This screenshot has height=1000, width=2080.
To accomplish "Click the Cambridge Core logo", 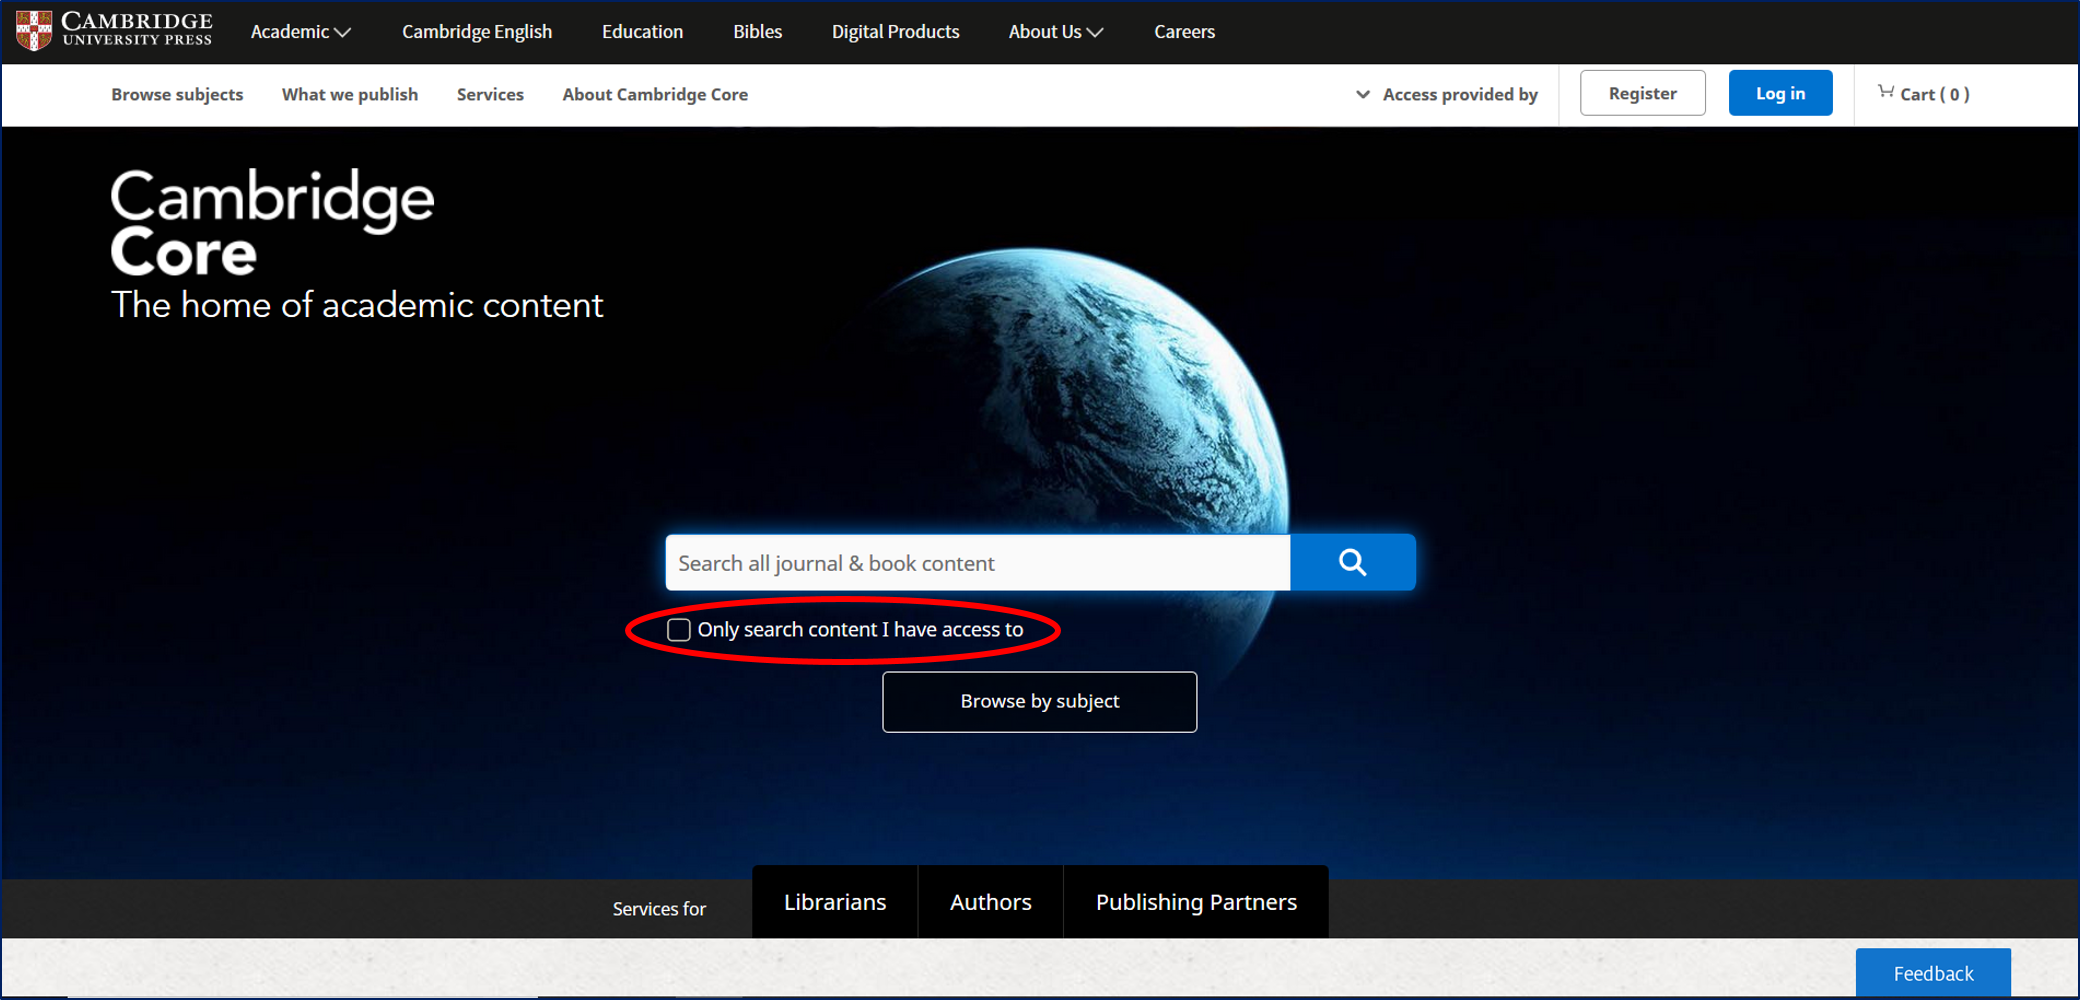I will [x=272, y=222].
